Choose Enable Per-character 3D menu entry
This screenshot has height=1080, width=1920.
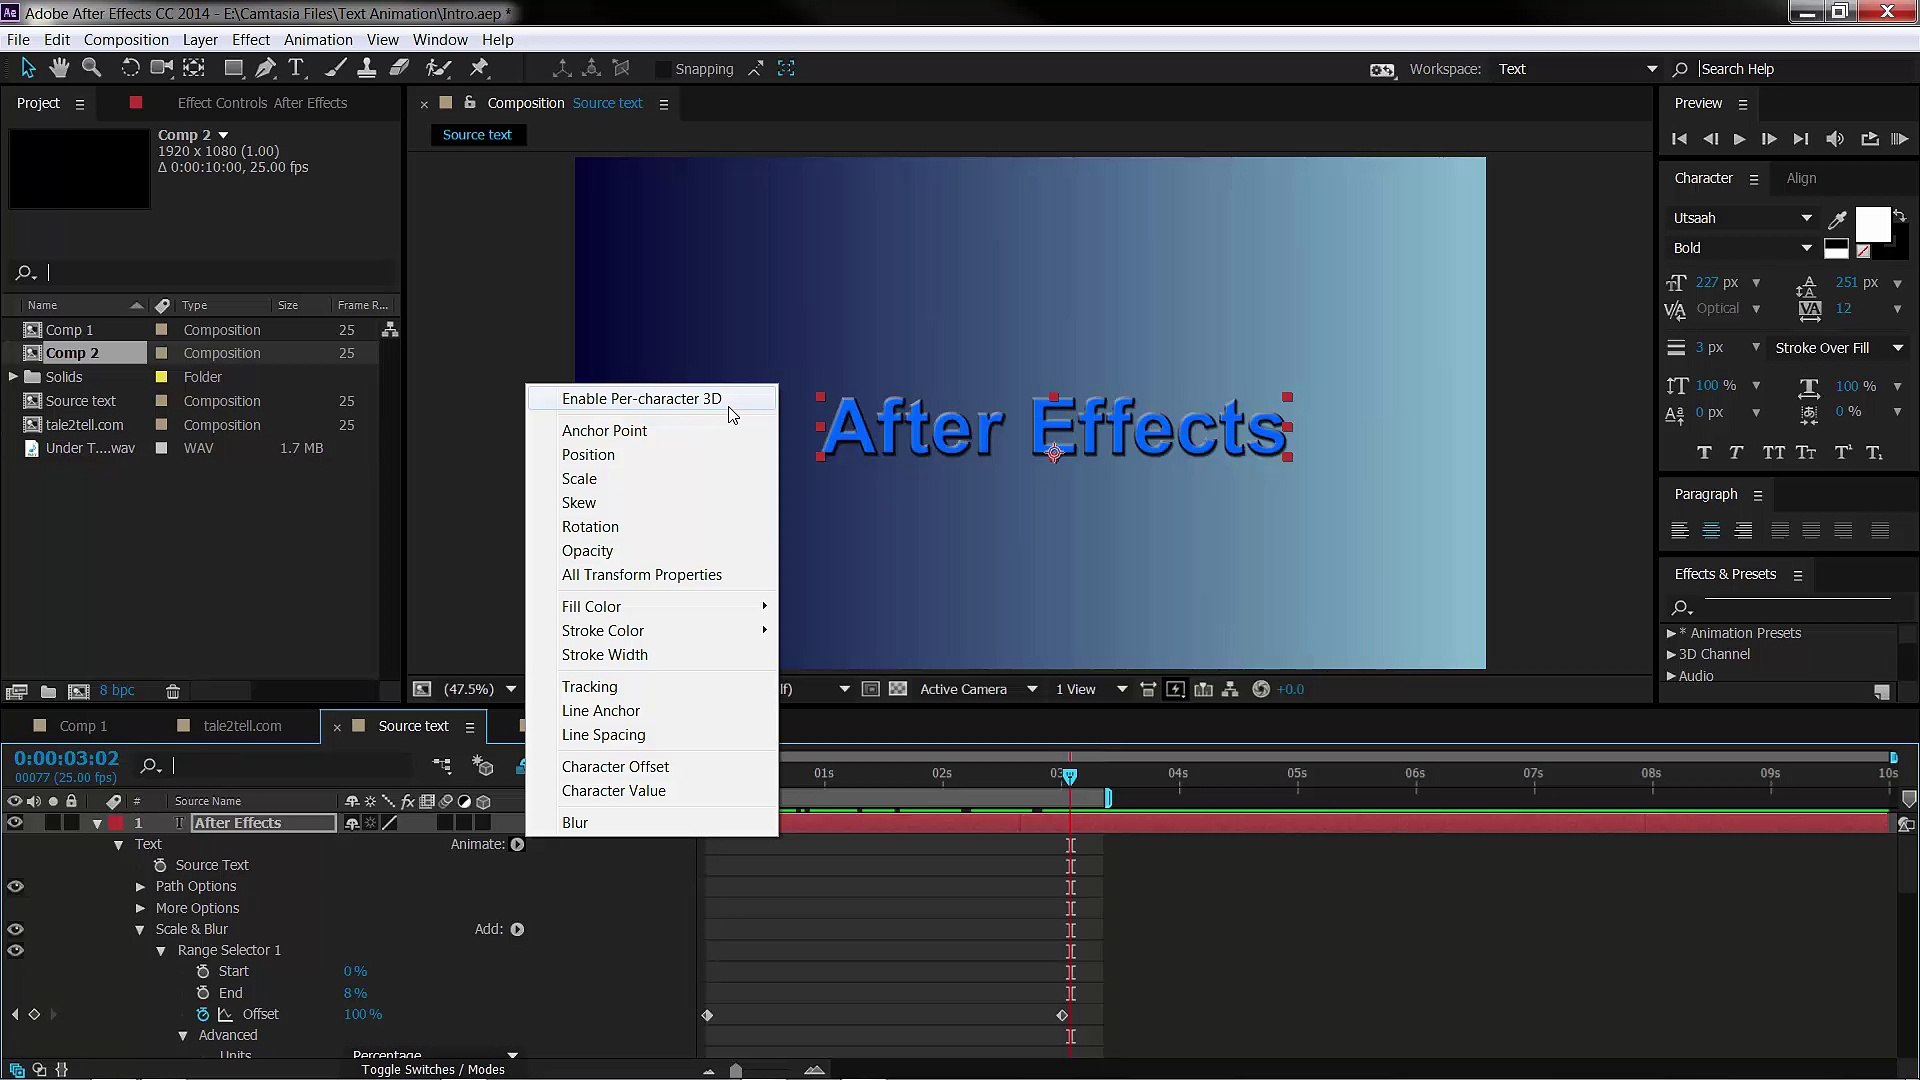coord(641,398)
